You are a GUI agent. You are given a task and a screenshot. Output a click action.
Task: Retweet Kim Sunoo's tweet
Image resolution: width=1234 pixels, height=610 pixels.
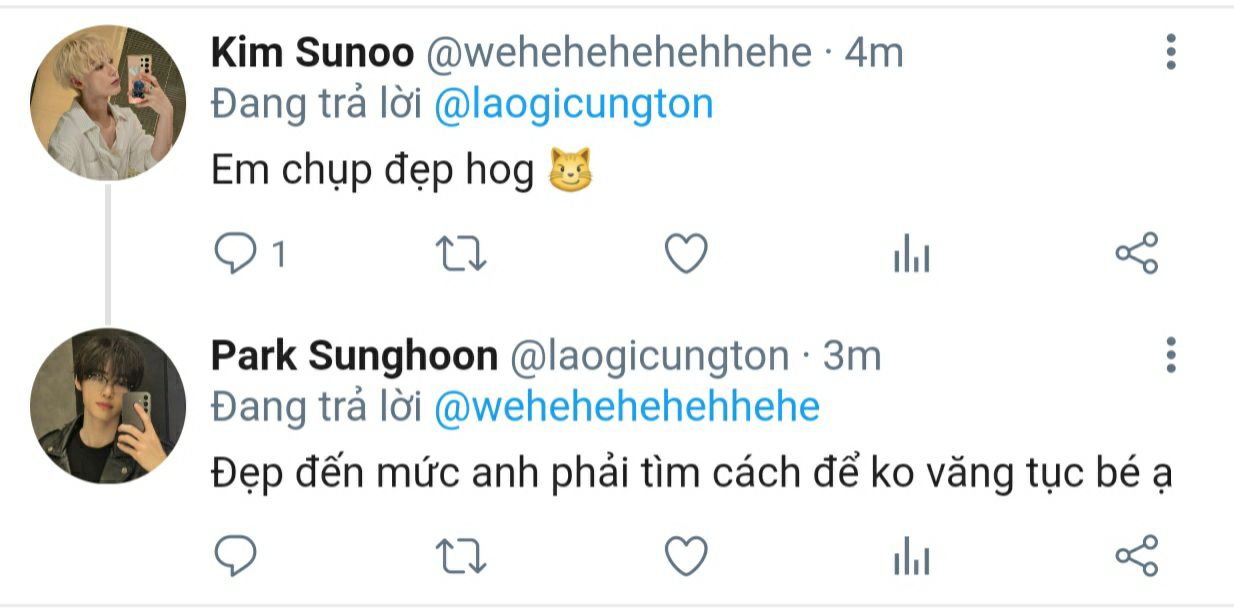click(463, 255)
